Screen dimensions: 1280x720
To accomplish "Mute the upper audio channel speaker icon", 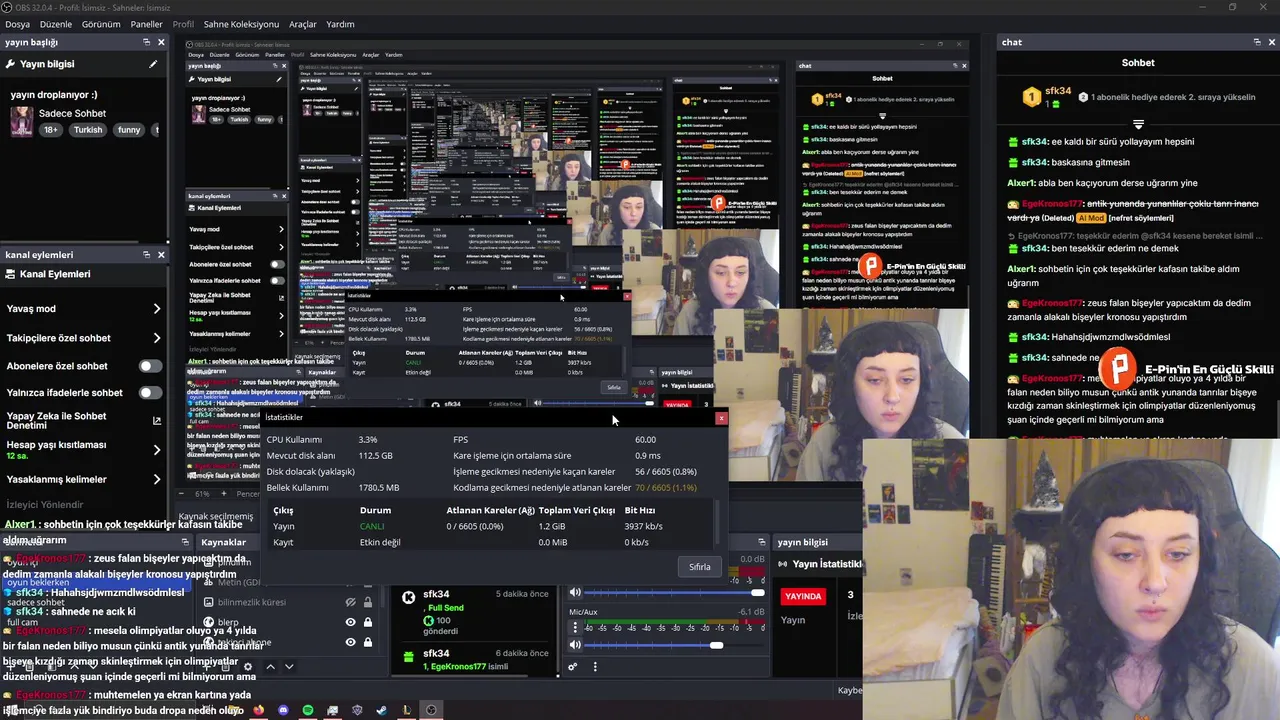I will pos(575,592).
